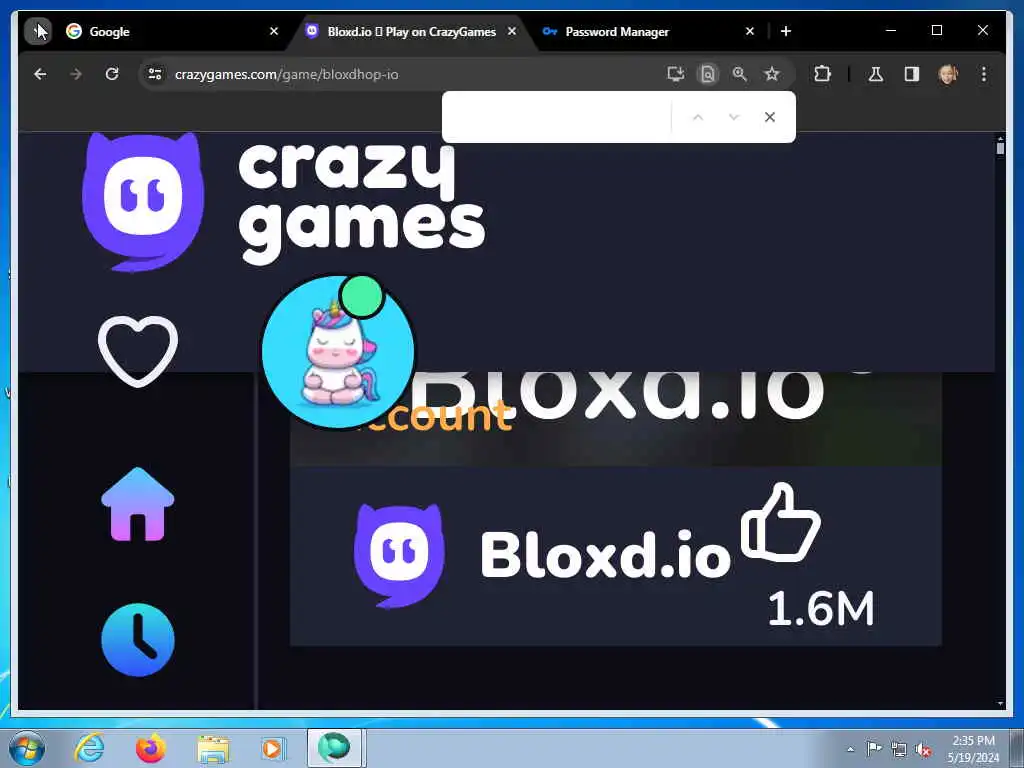This screenshot has width=1024, height=768.
Task: Close the find bar
Action: point(770,117)
